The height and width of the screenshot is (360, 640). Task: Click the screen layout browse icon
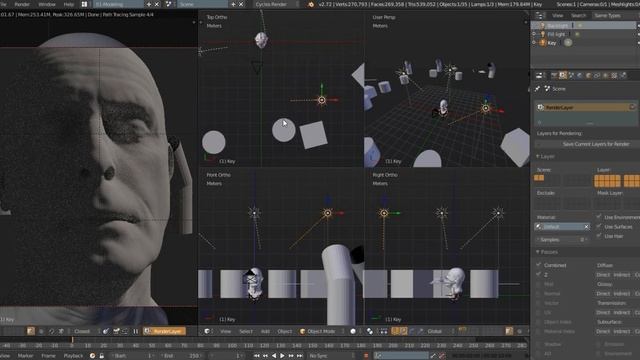click(x=84, y=4)
